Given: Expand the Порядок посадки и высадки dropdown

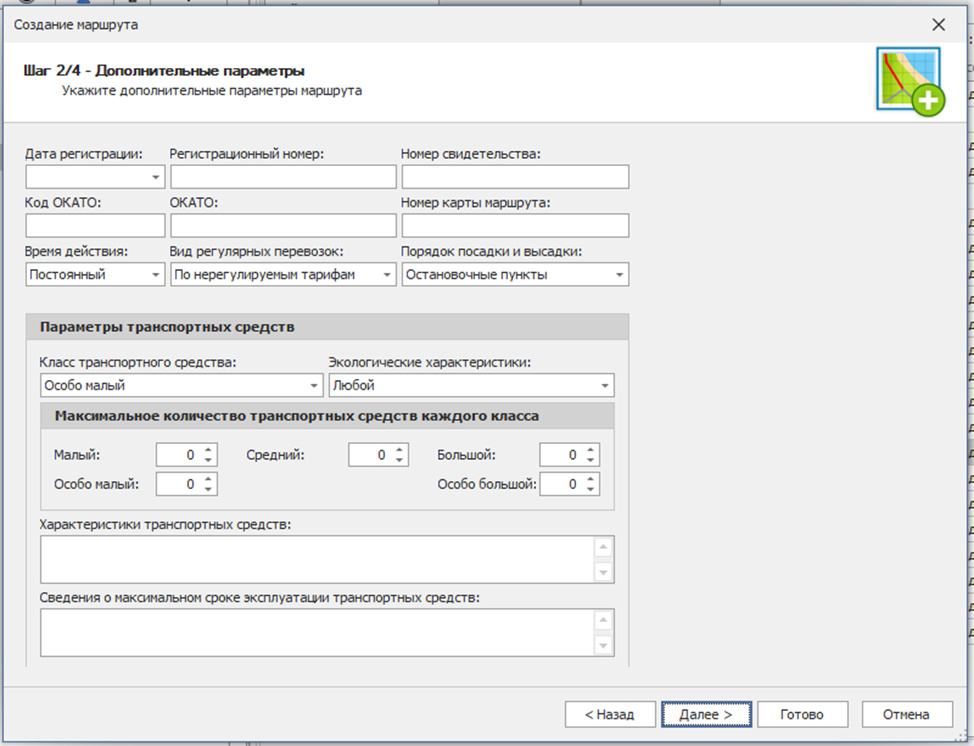Looking at the screenshot, I should click(x=620, y=275).
